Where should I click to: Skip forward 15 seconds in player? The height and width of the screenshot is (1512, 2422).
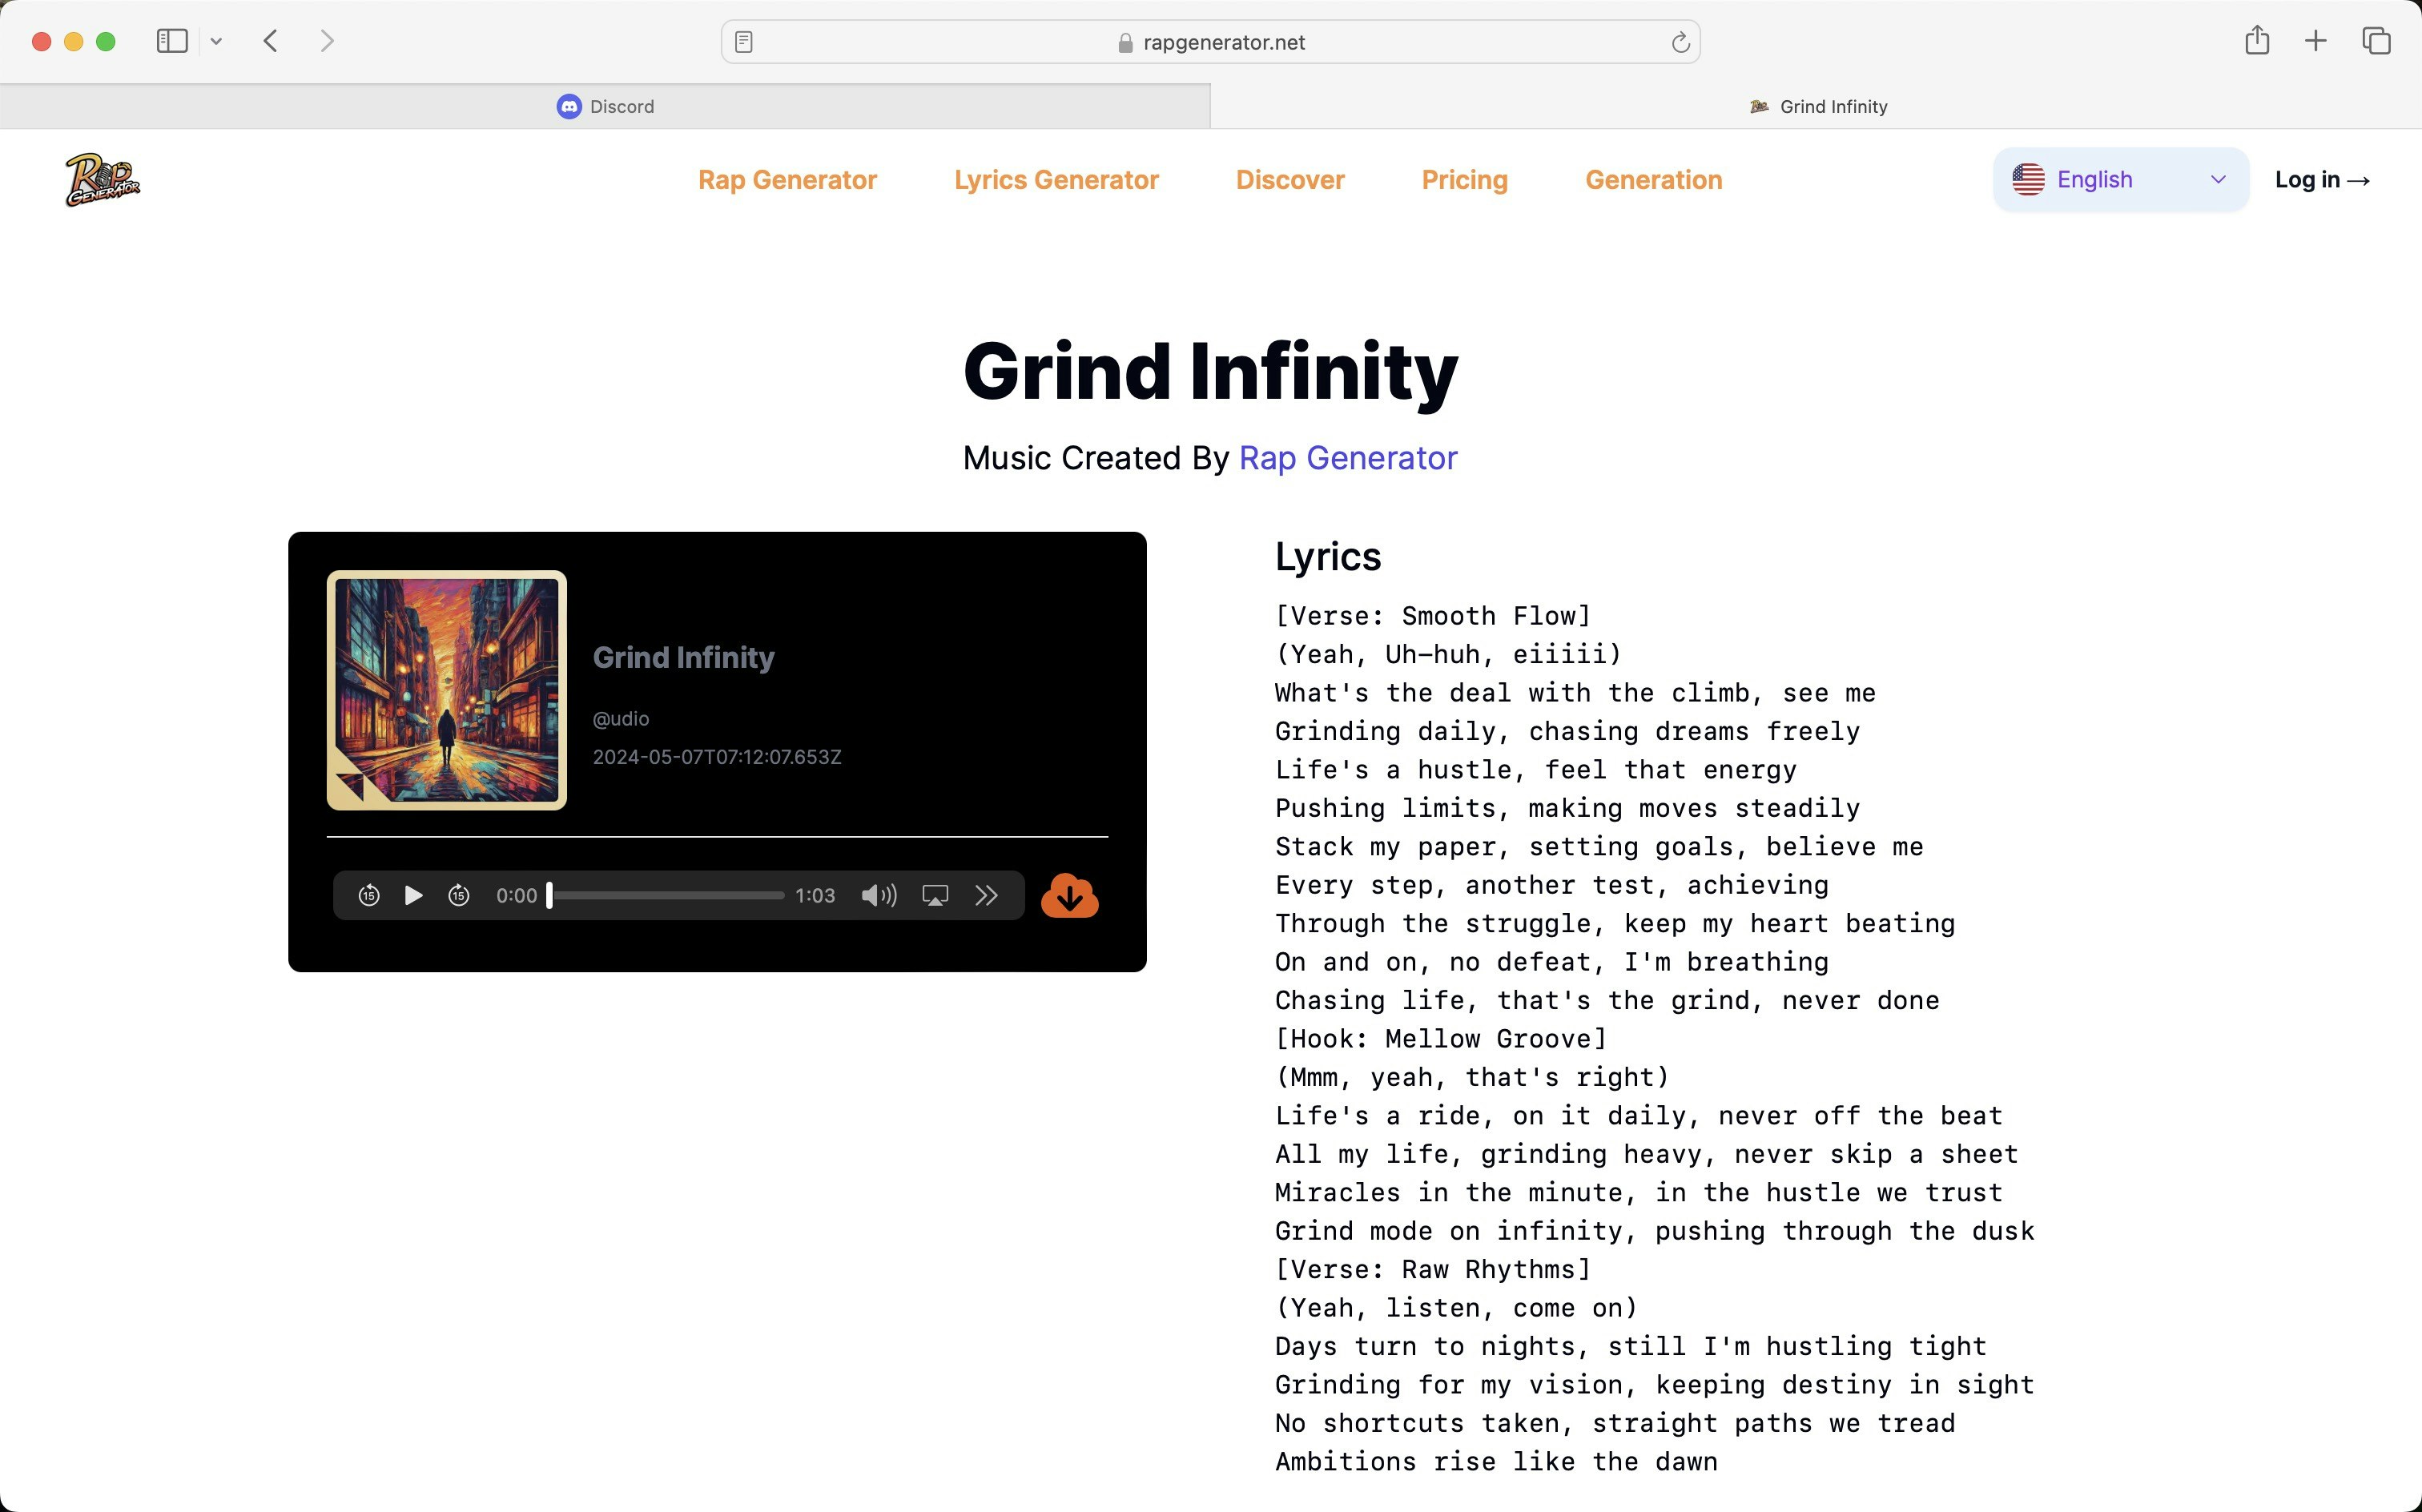tap(459, 895)
